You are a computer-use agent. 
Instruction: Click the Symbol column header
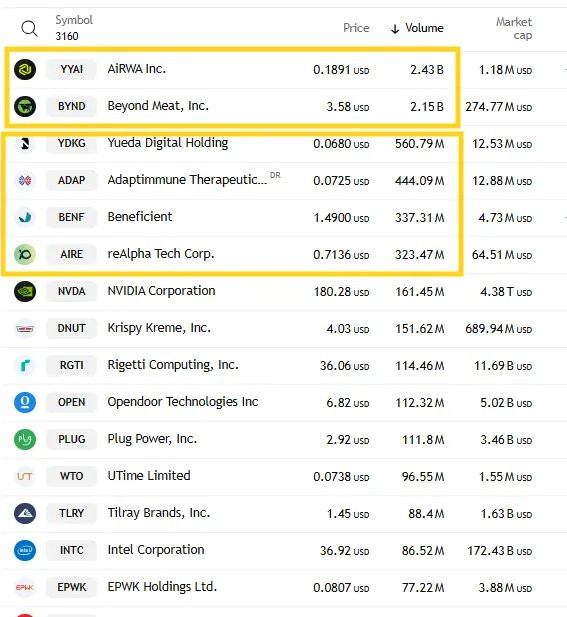(x=74, y=20)
